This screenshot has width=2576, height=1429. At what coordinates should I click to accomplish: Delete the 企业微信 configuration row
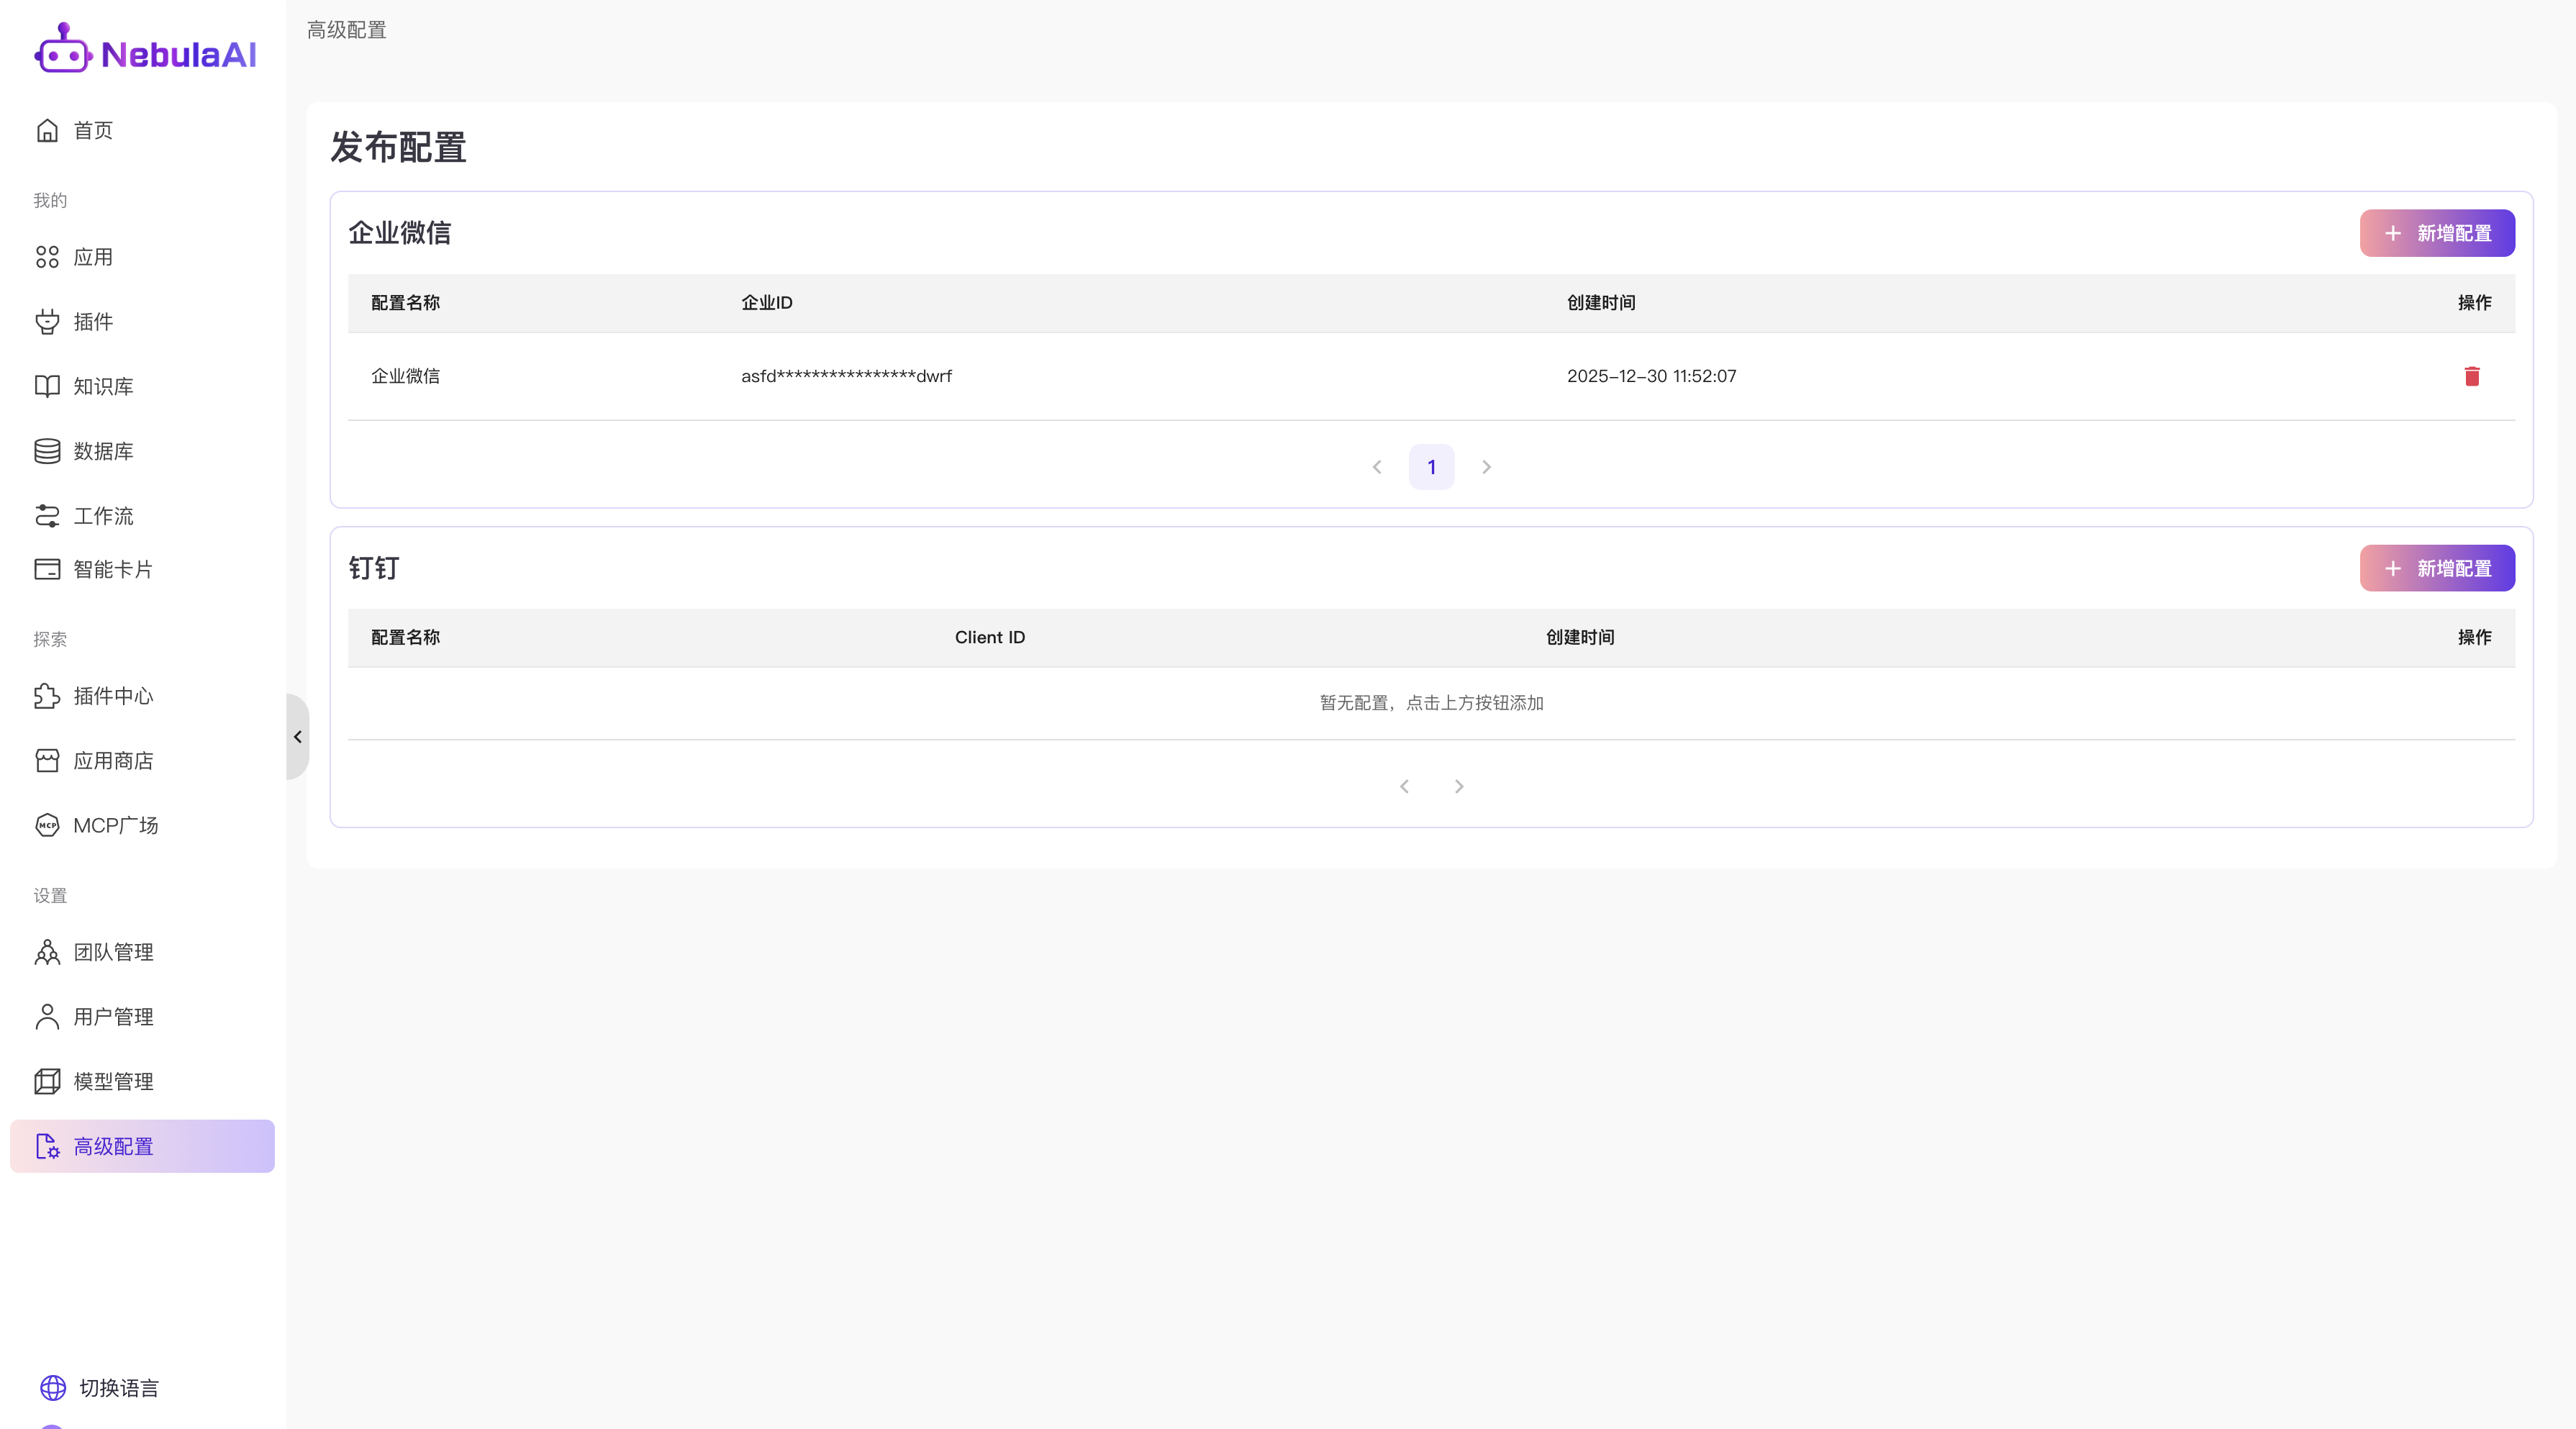point(2471,376)
